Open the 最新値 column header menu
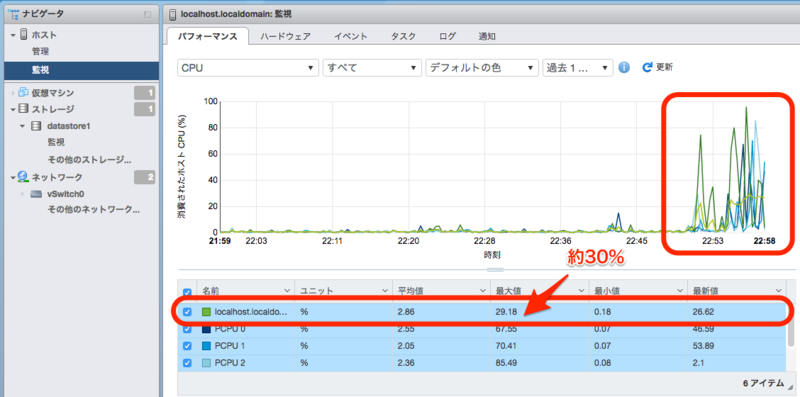This screenshot has height=397, width=800. (x=779, y=291)
